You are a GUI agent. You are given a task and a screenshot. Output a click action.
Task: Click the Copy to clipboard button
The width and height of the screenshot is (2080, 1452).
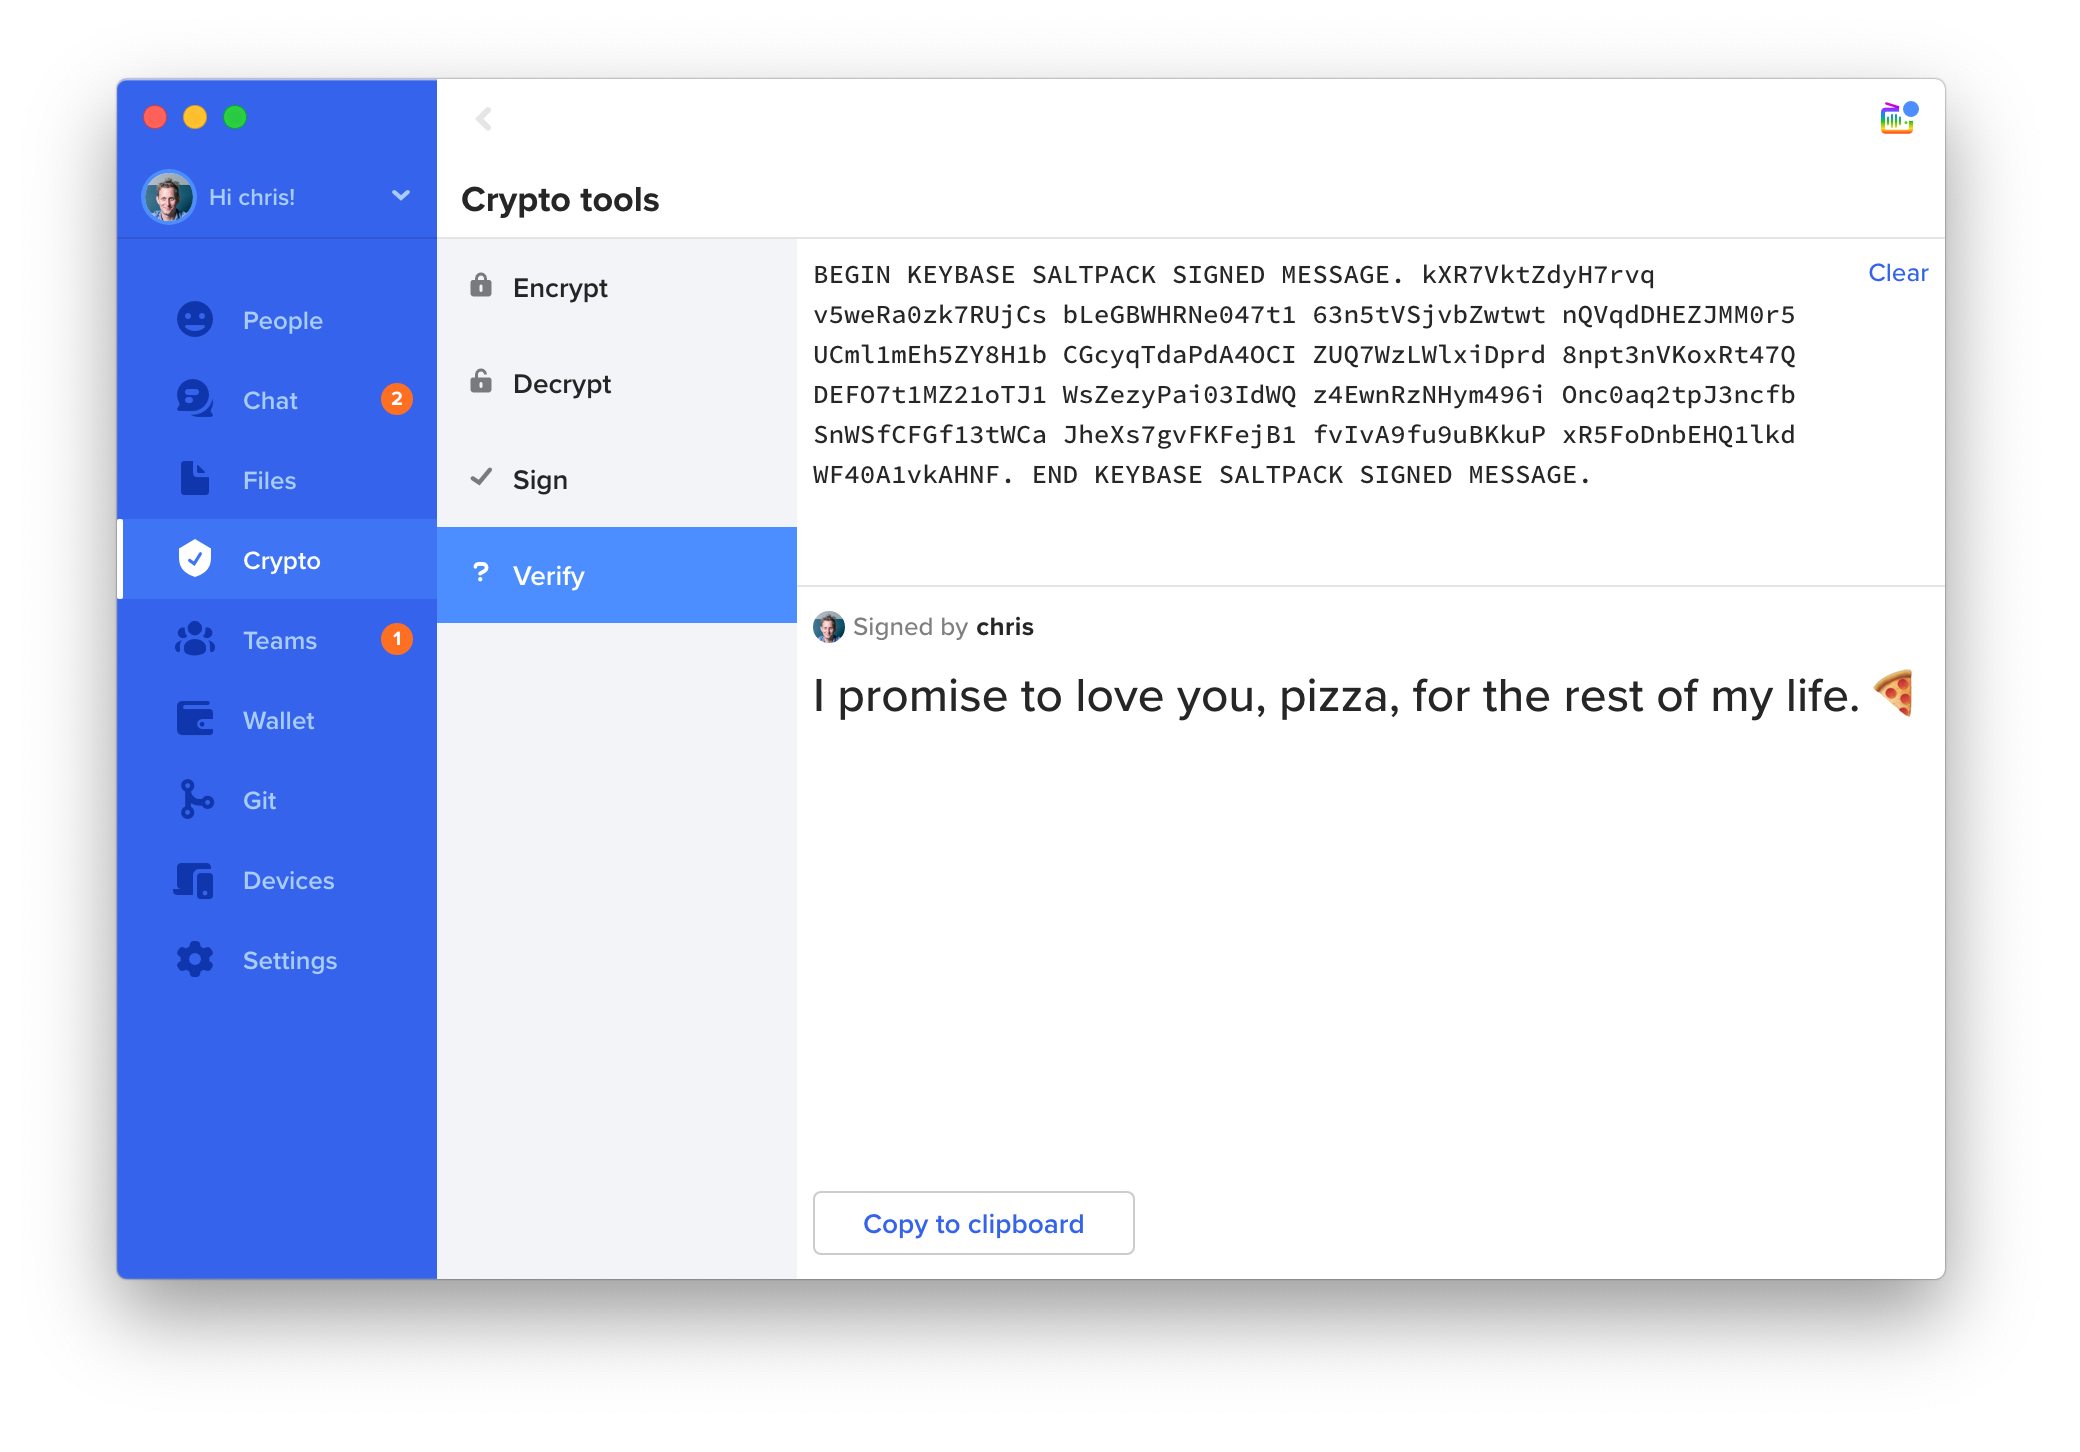coord(973,1223)
